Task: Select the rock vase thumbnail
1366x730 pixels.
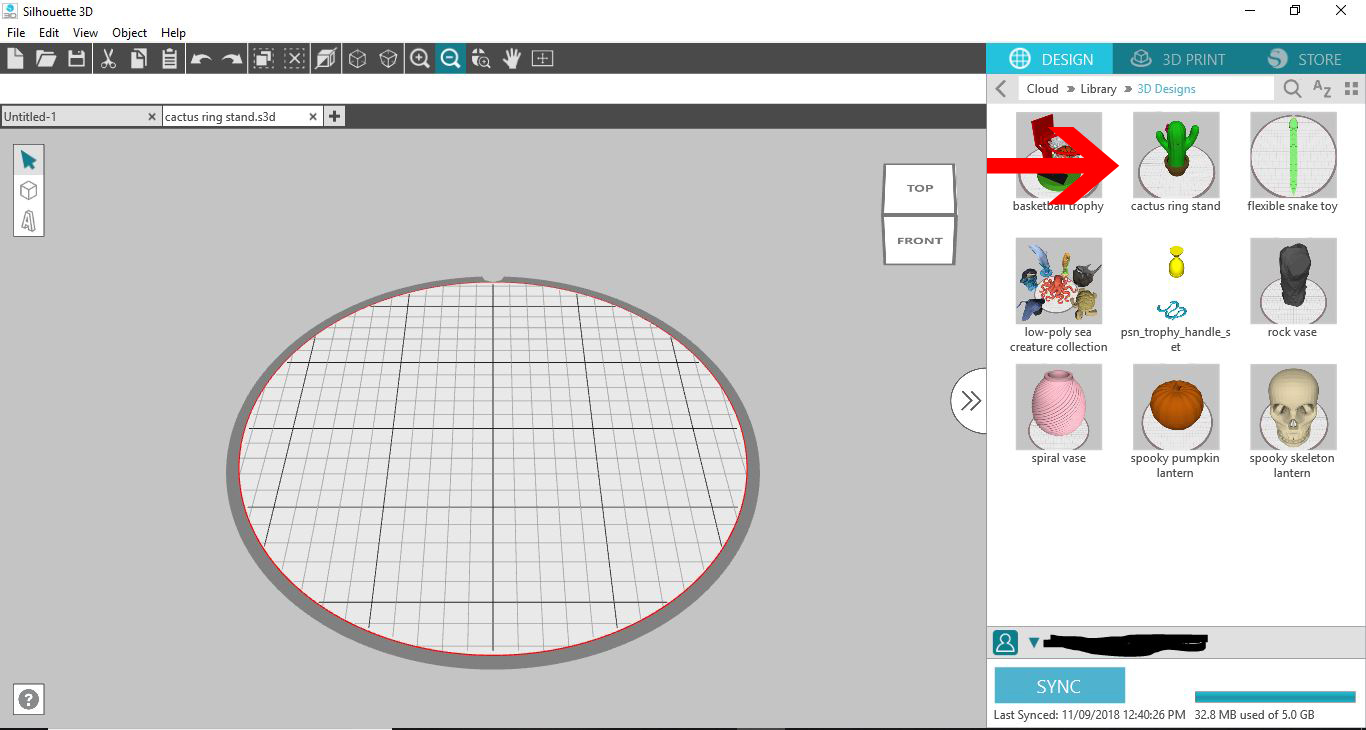Action: 1292,281
